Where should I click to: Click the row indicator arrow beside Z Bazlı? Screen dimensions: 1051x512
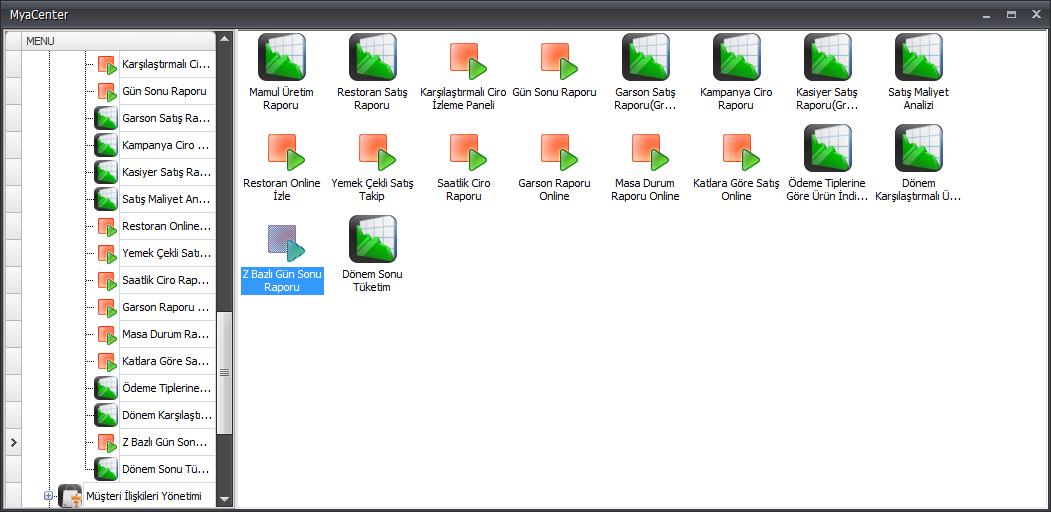(x=13, y=442)
